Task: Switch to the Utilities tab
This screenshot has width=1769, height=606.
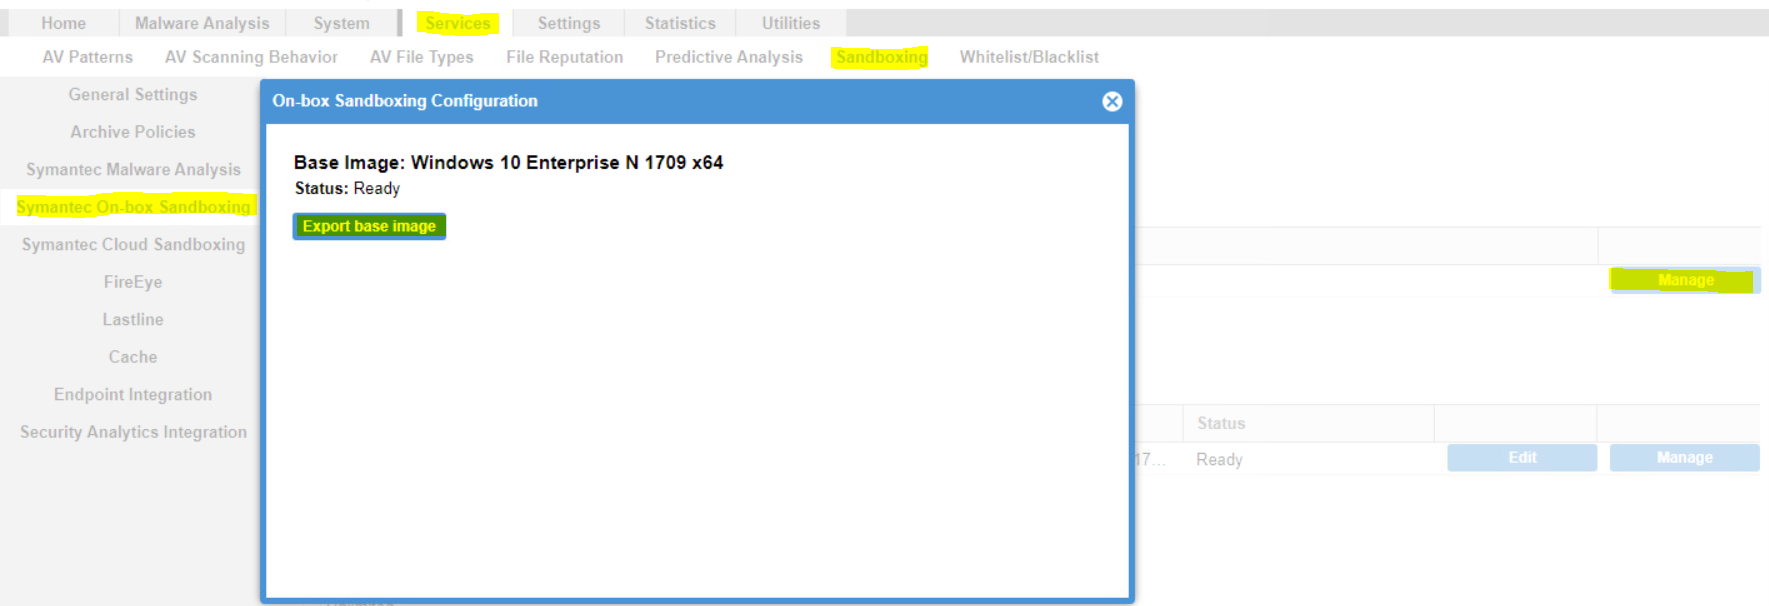Action: 791,23
